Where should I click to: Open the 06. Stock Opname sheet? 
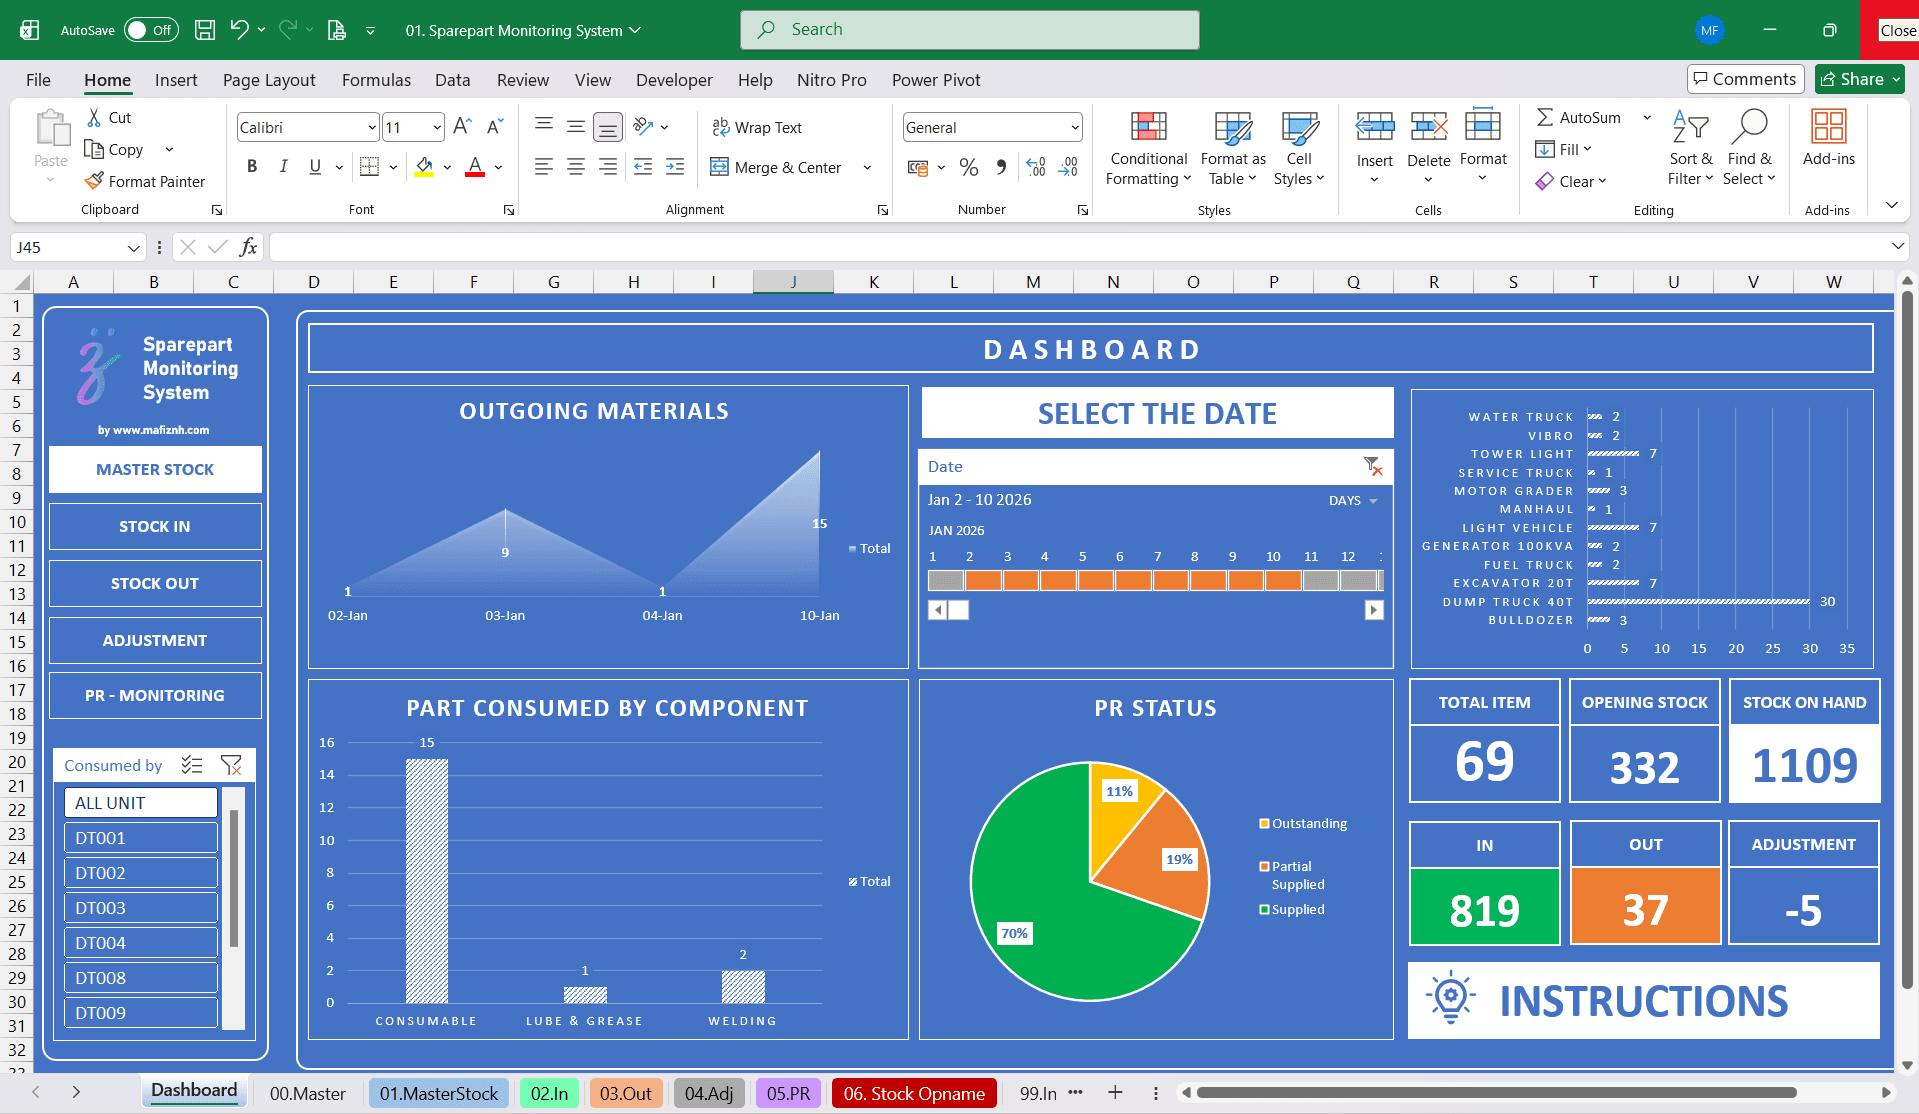[x=912, y=1093]
